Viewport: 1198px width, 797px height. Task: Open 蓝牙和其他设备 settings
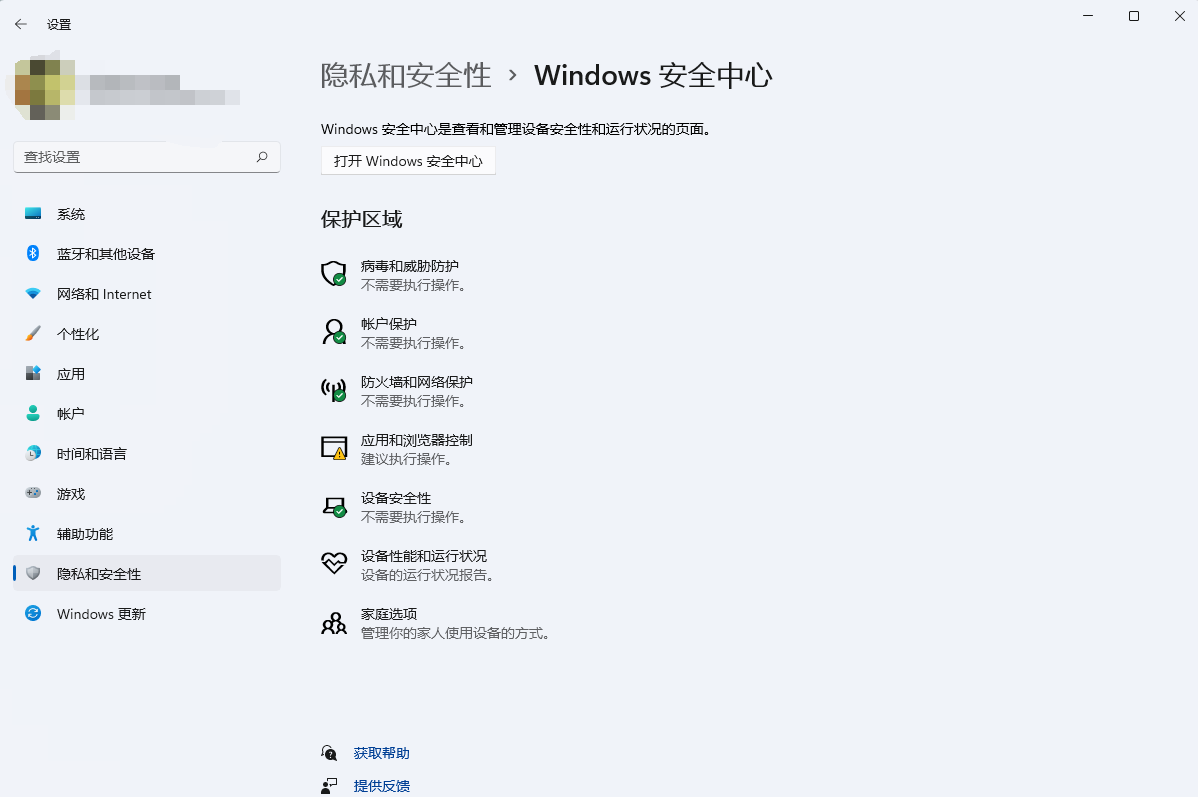pos(105,254)
